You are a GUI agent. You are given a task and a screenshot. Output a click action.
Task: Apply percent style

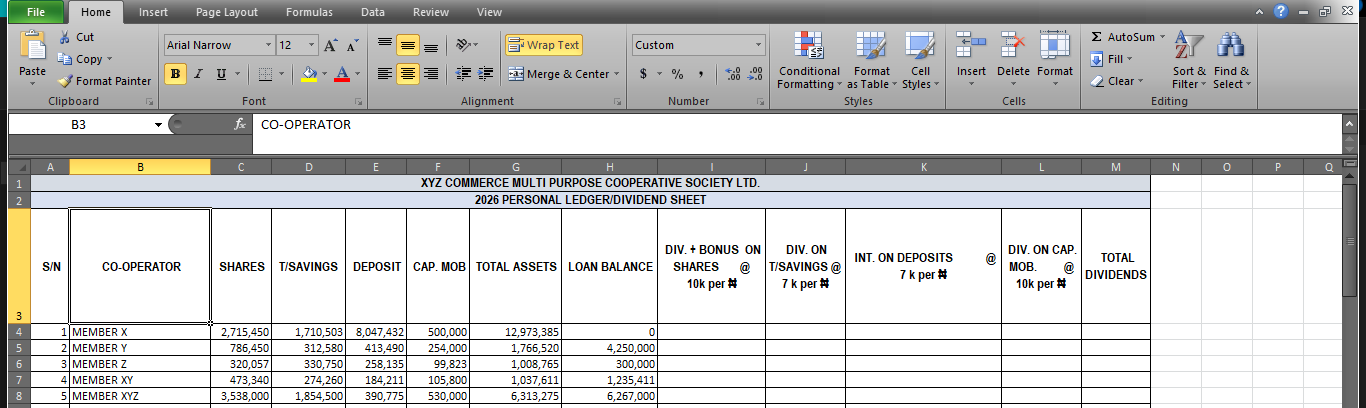click(677, 74)
